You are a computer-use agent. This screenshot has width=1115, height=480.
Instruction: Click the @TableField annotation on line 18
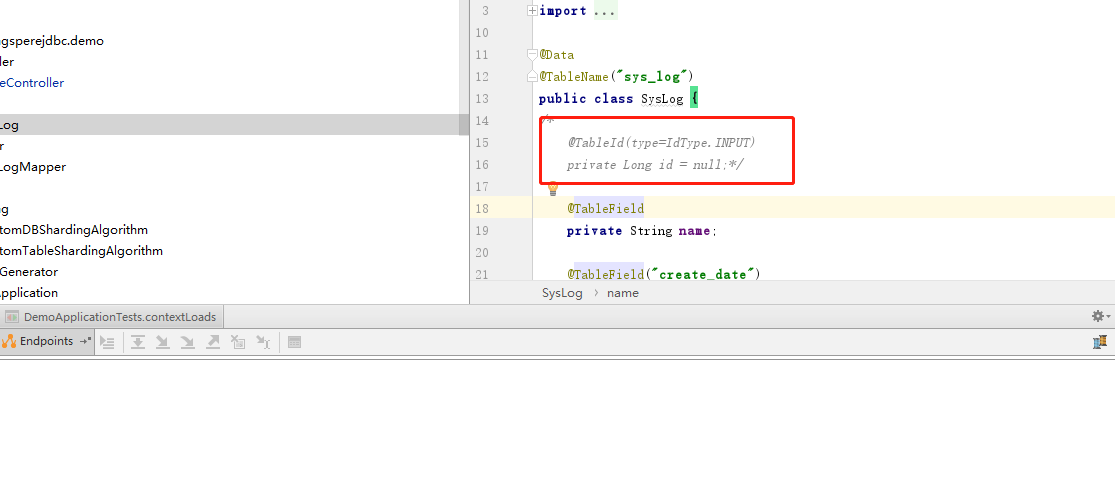(x=605, y=209)
